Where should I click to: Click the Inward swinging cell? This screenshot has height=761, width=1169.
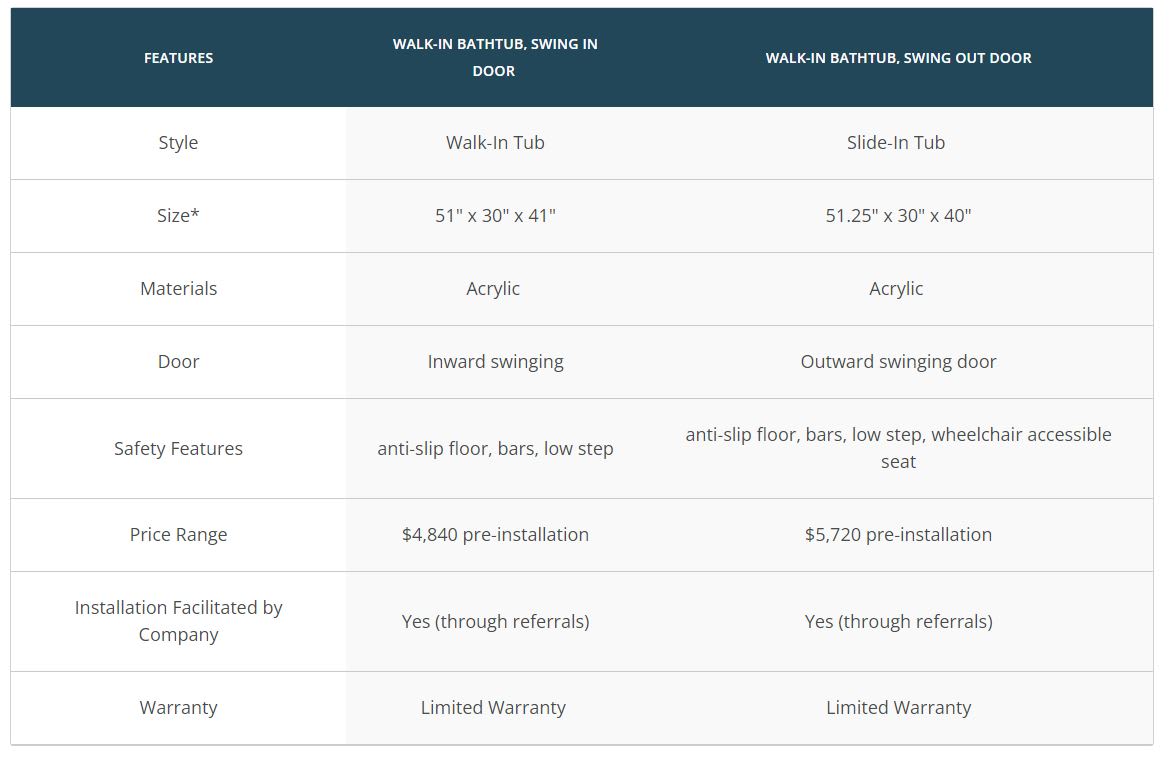click(495, 361)
